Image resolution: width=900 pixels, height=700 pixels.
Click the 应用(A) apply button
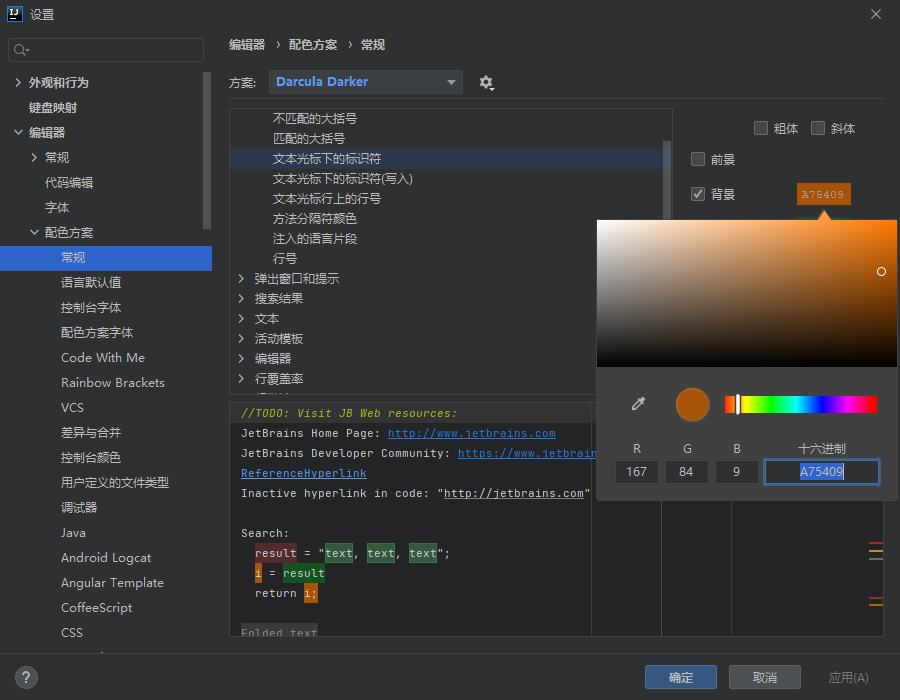848,677
